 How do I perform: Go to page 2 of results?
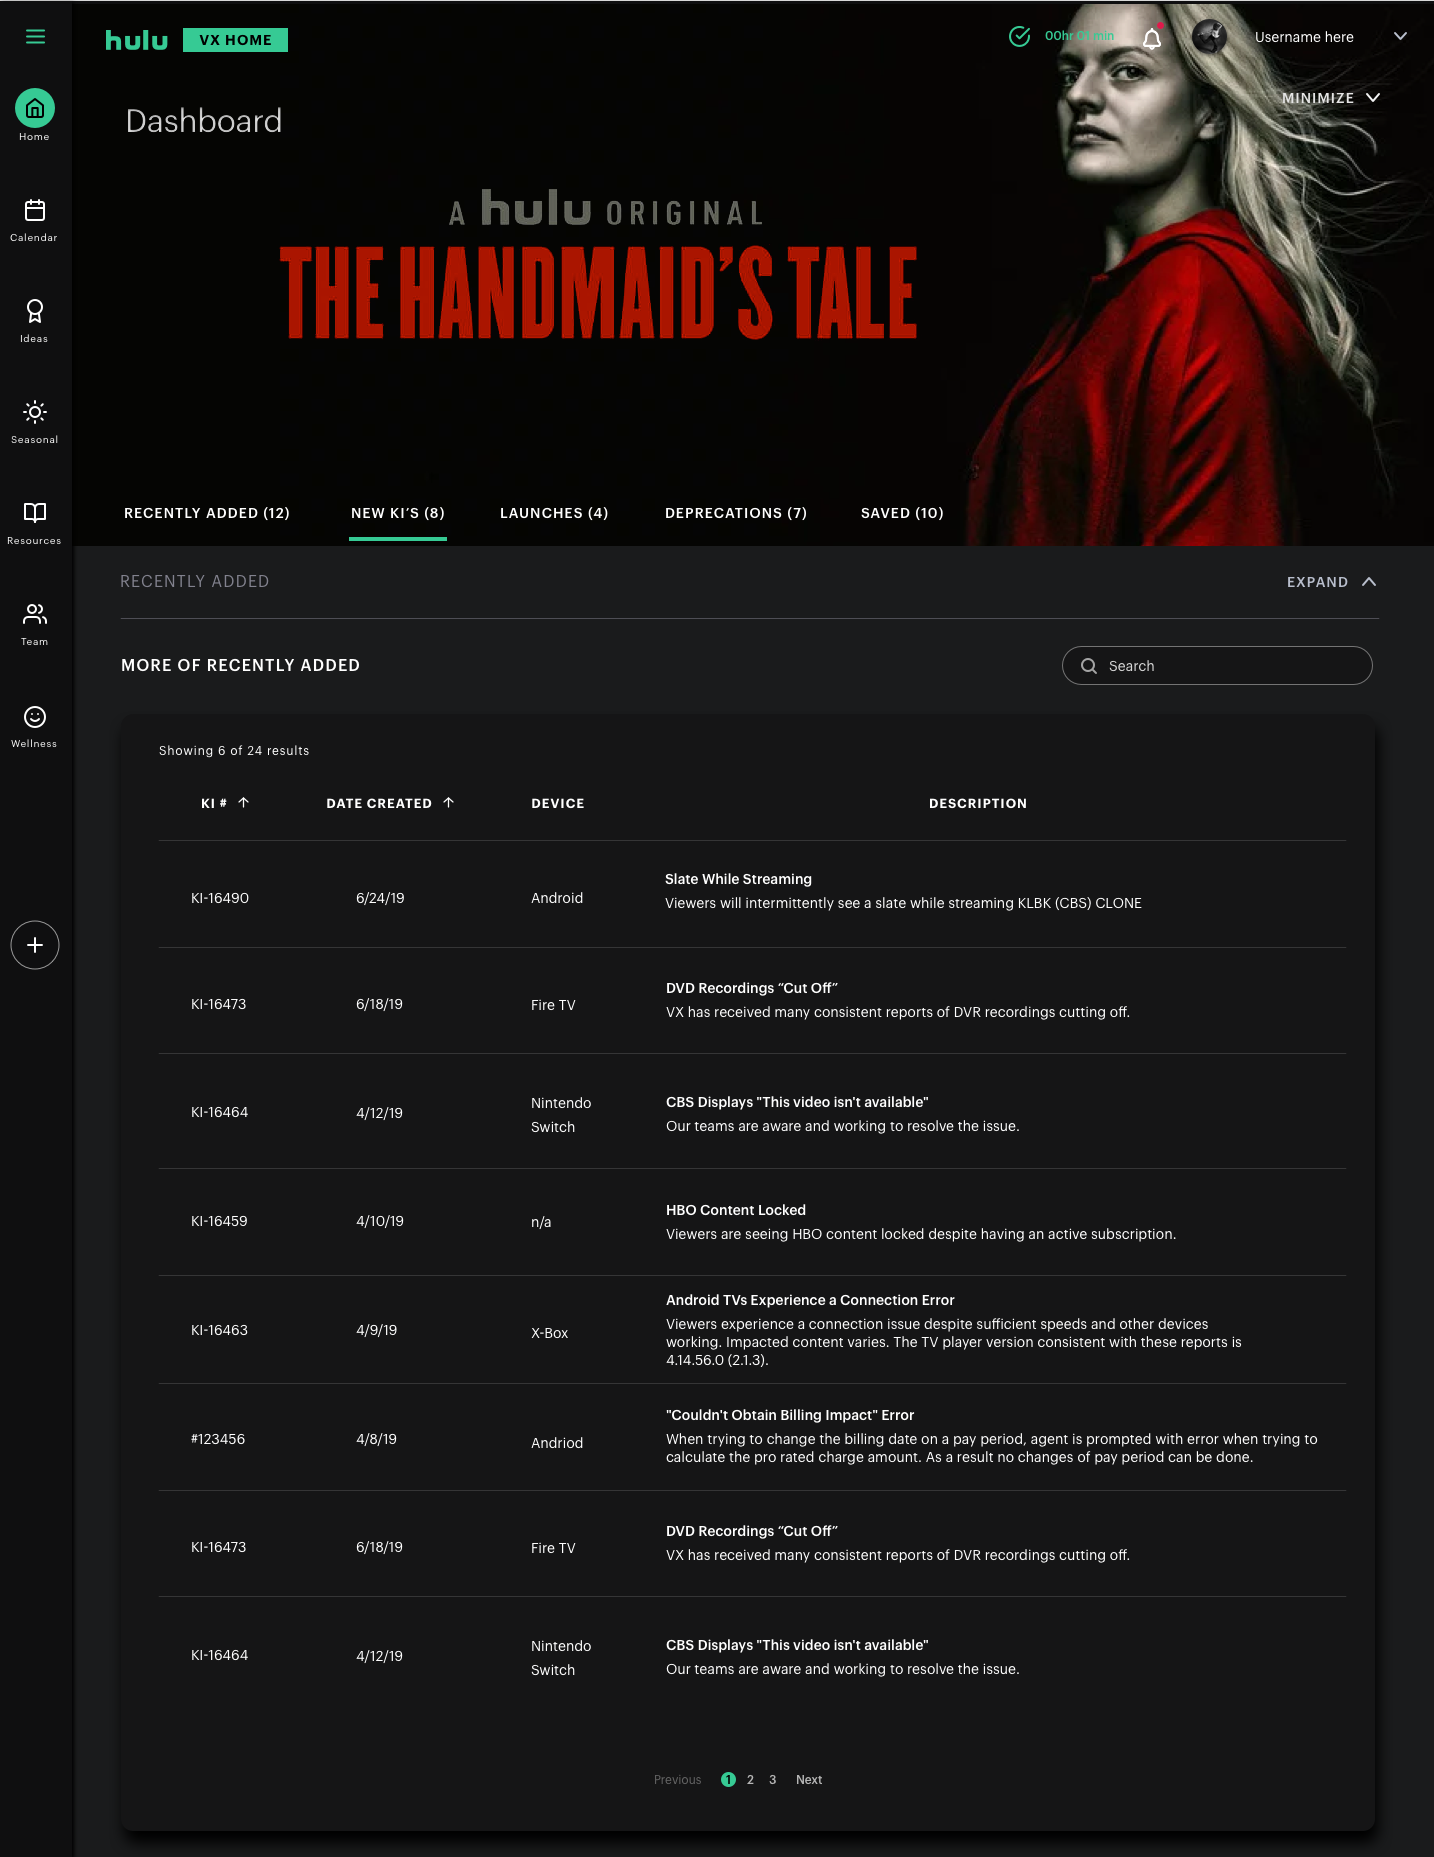tap(750, 1780)
